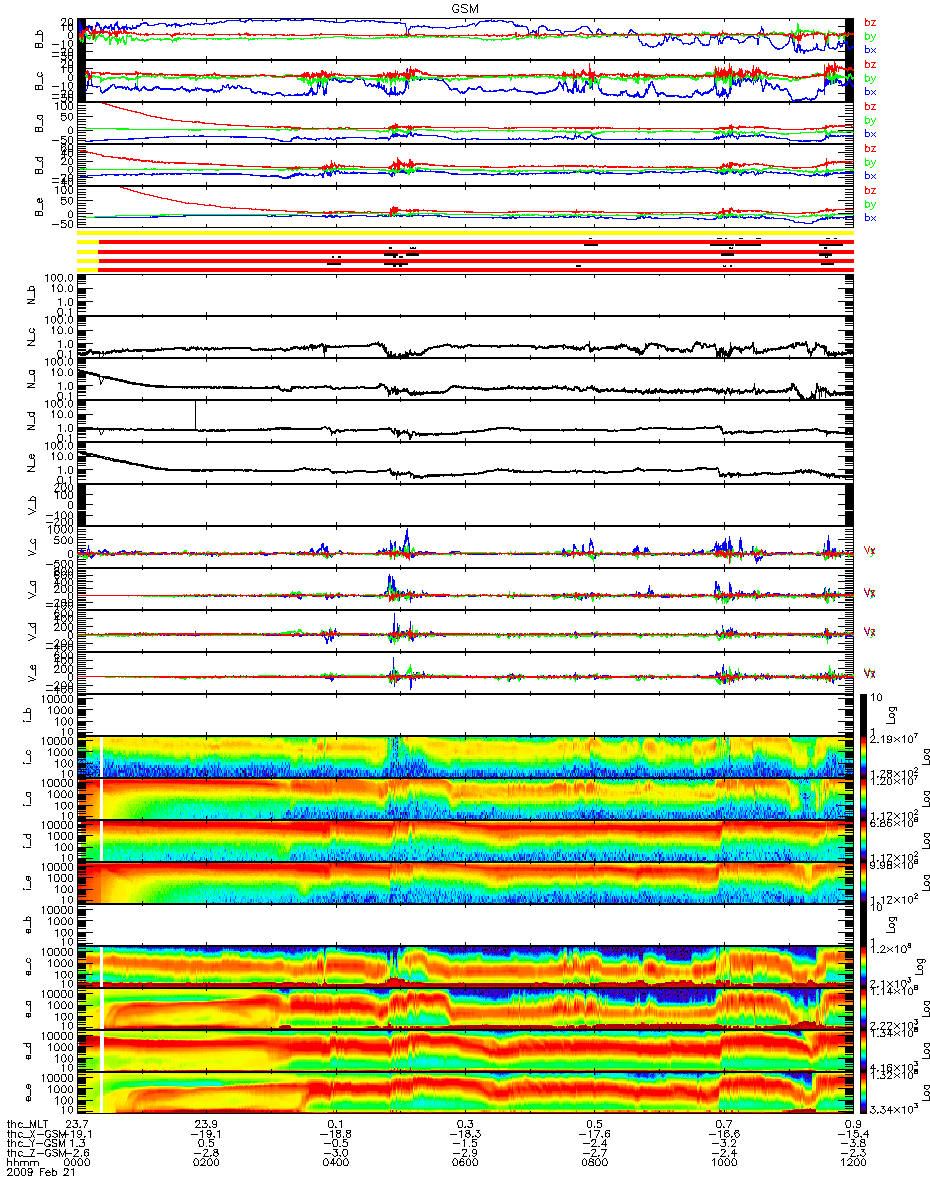Click the N_d density axis label
This screenshot has height=1200, width=930.
(30, 422)
